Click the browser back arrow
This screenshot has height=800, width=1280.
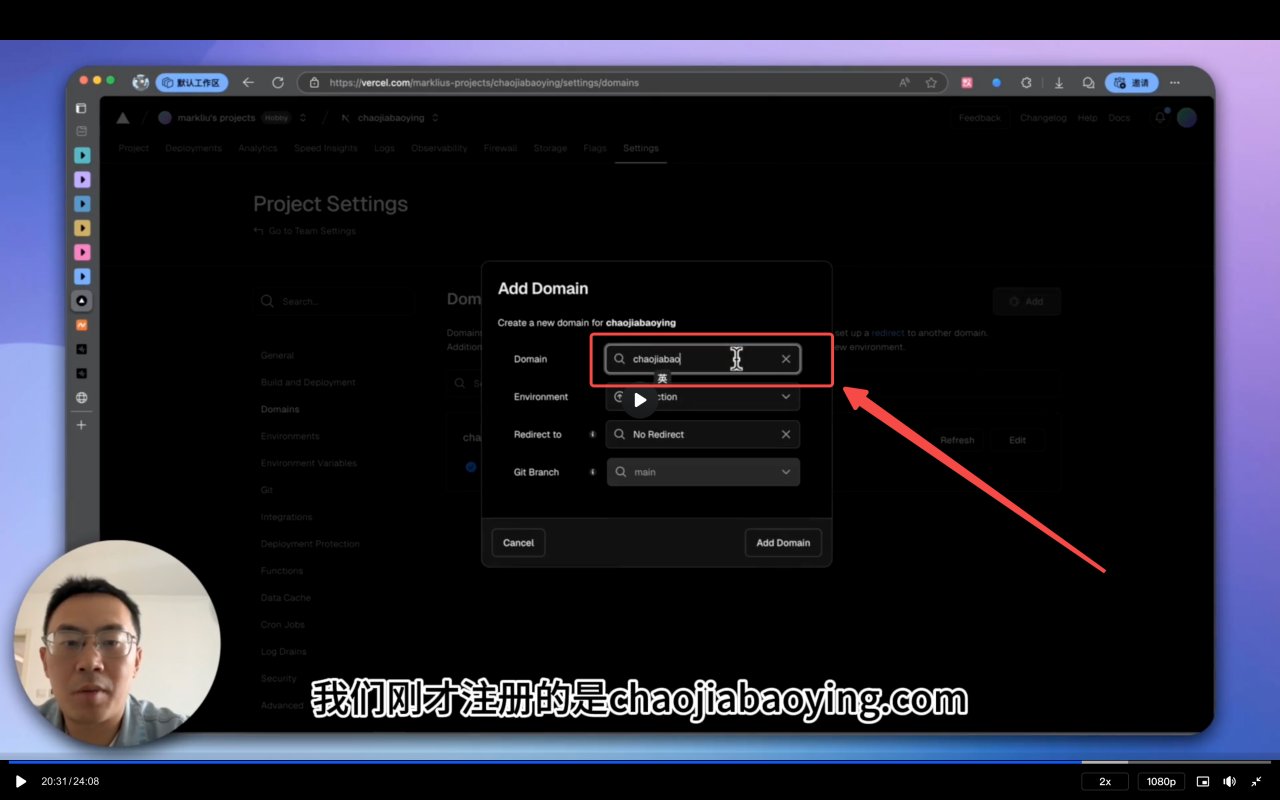pos(248,83)
